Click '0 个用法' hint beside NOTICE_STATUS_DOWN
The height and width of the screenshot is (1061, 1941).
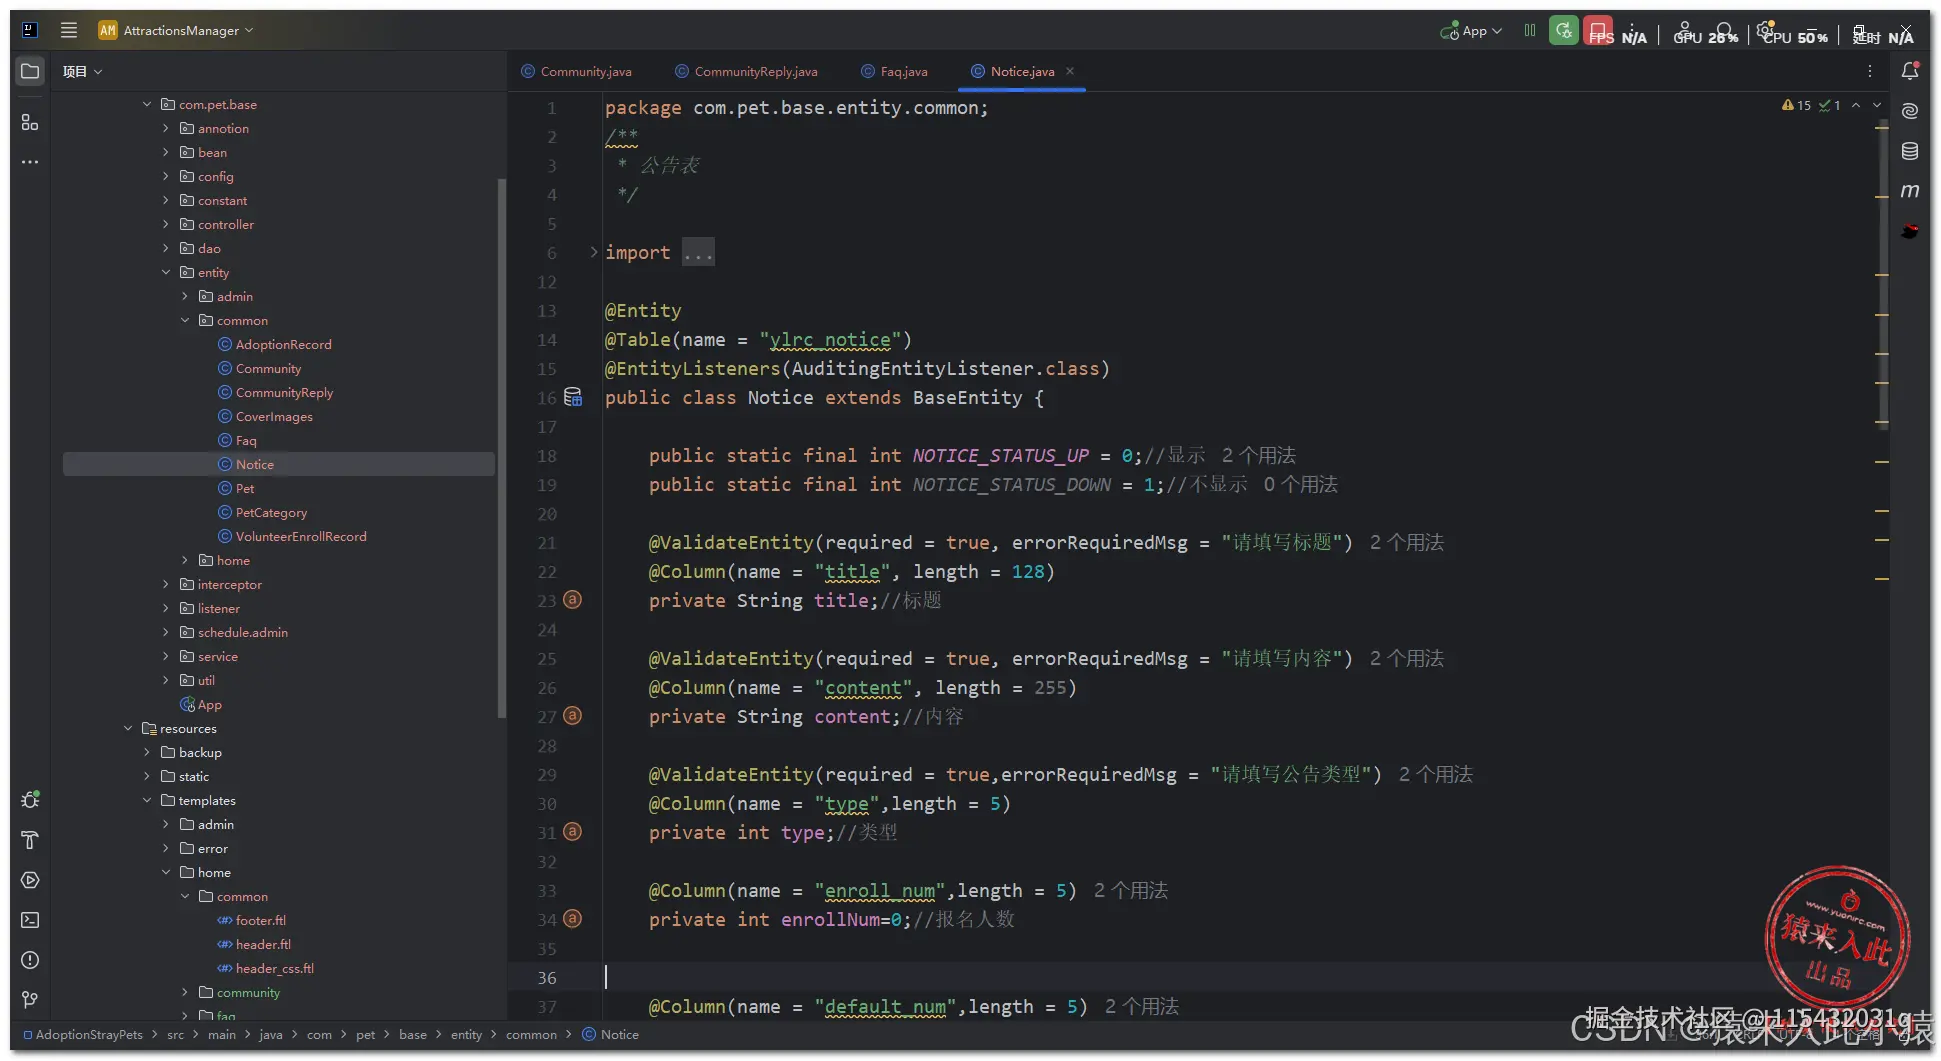point(1300,485)
